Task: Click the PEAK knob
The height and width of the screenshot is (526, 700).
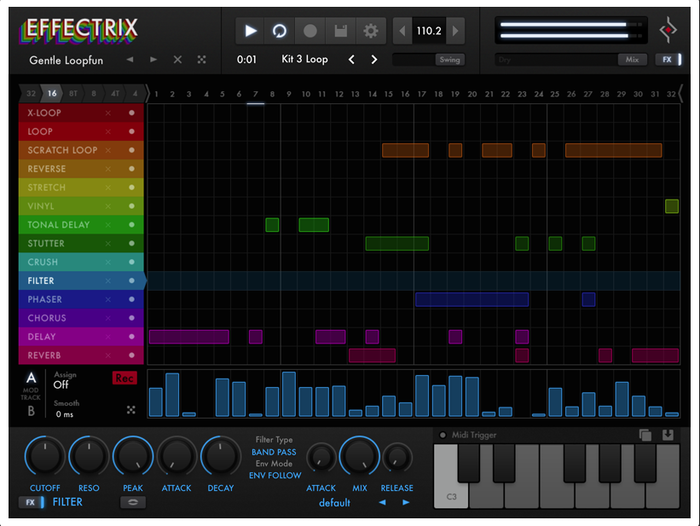Action: tap(133, 456)
